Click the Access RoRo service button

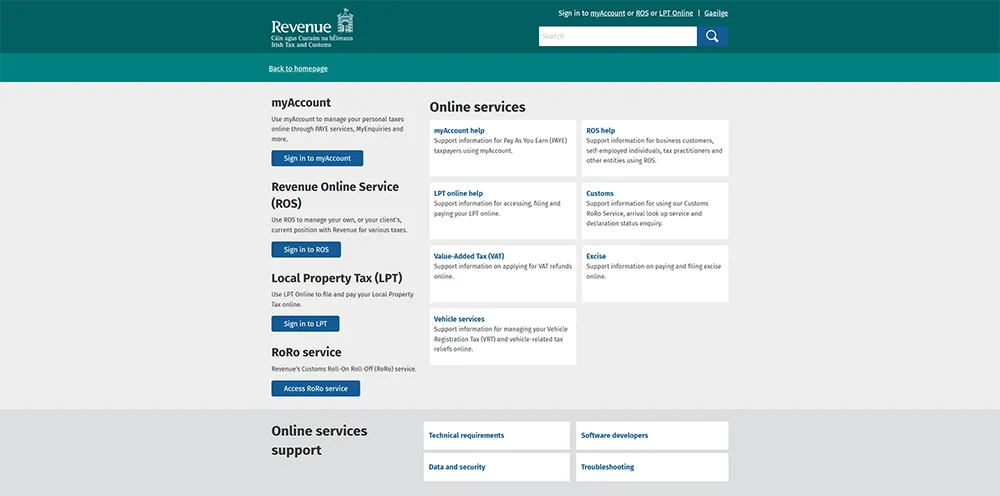(316, 388)
